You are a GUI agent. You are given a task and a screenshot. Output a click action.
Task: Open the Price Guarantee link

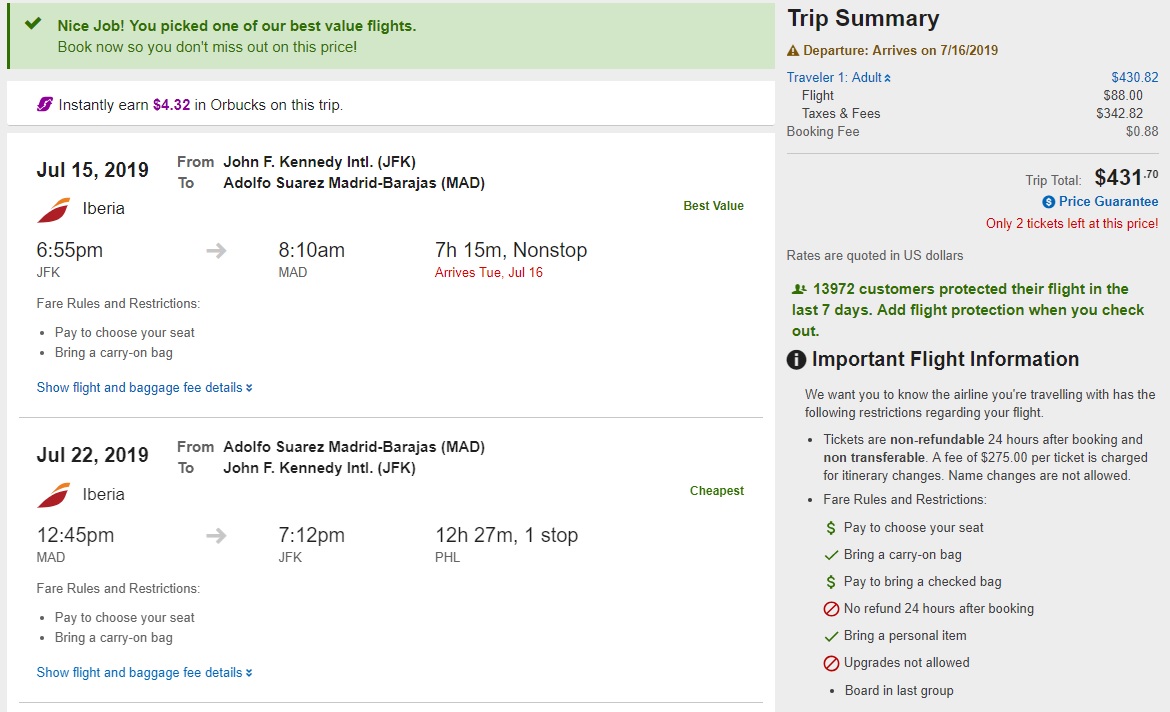pyautogui.click(x=1108, y=202)
